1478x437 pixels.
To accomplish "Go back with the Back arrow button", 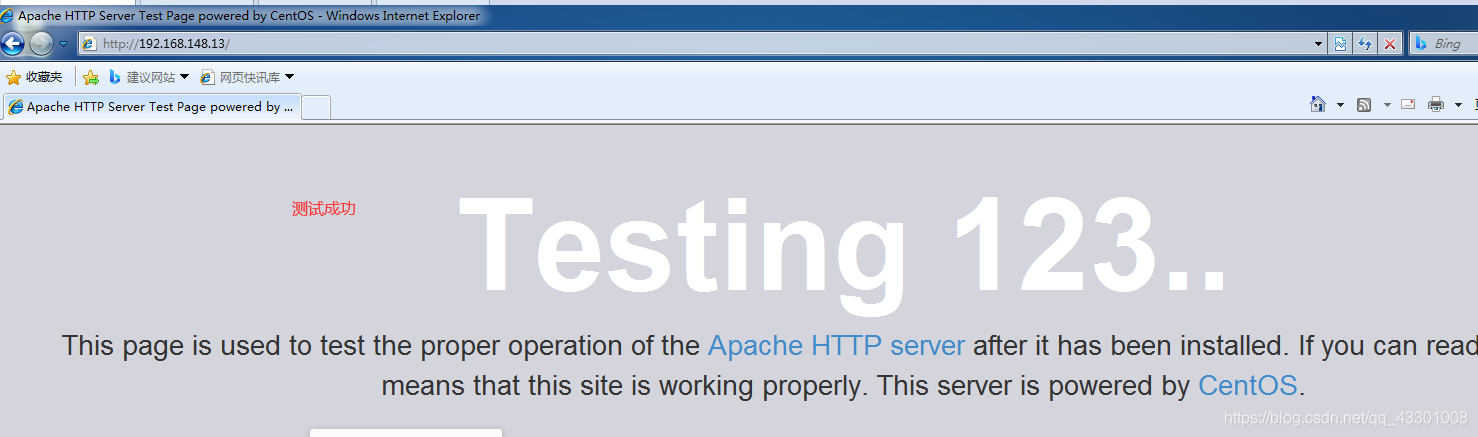I will click(13, 44).
